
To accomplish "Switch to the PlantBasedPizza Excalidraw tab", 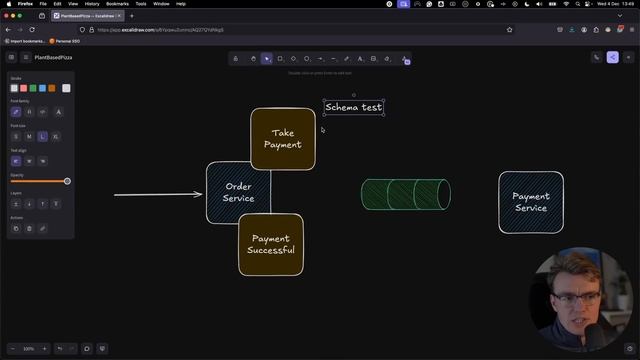I will [87, 16].
